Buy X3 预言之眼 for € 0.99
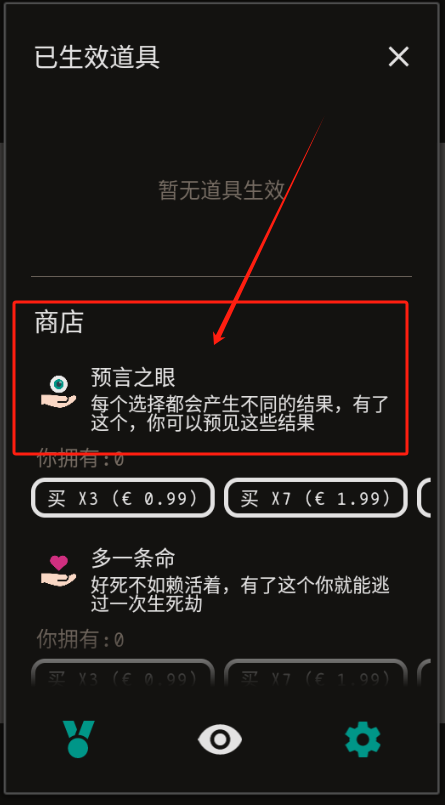 tap(123, 497)
